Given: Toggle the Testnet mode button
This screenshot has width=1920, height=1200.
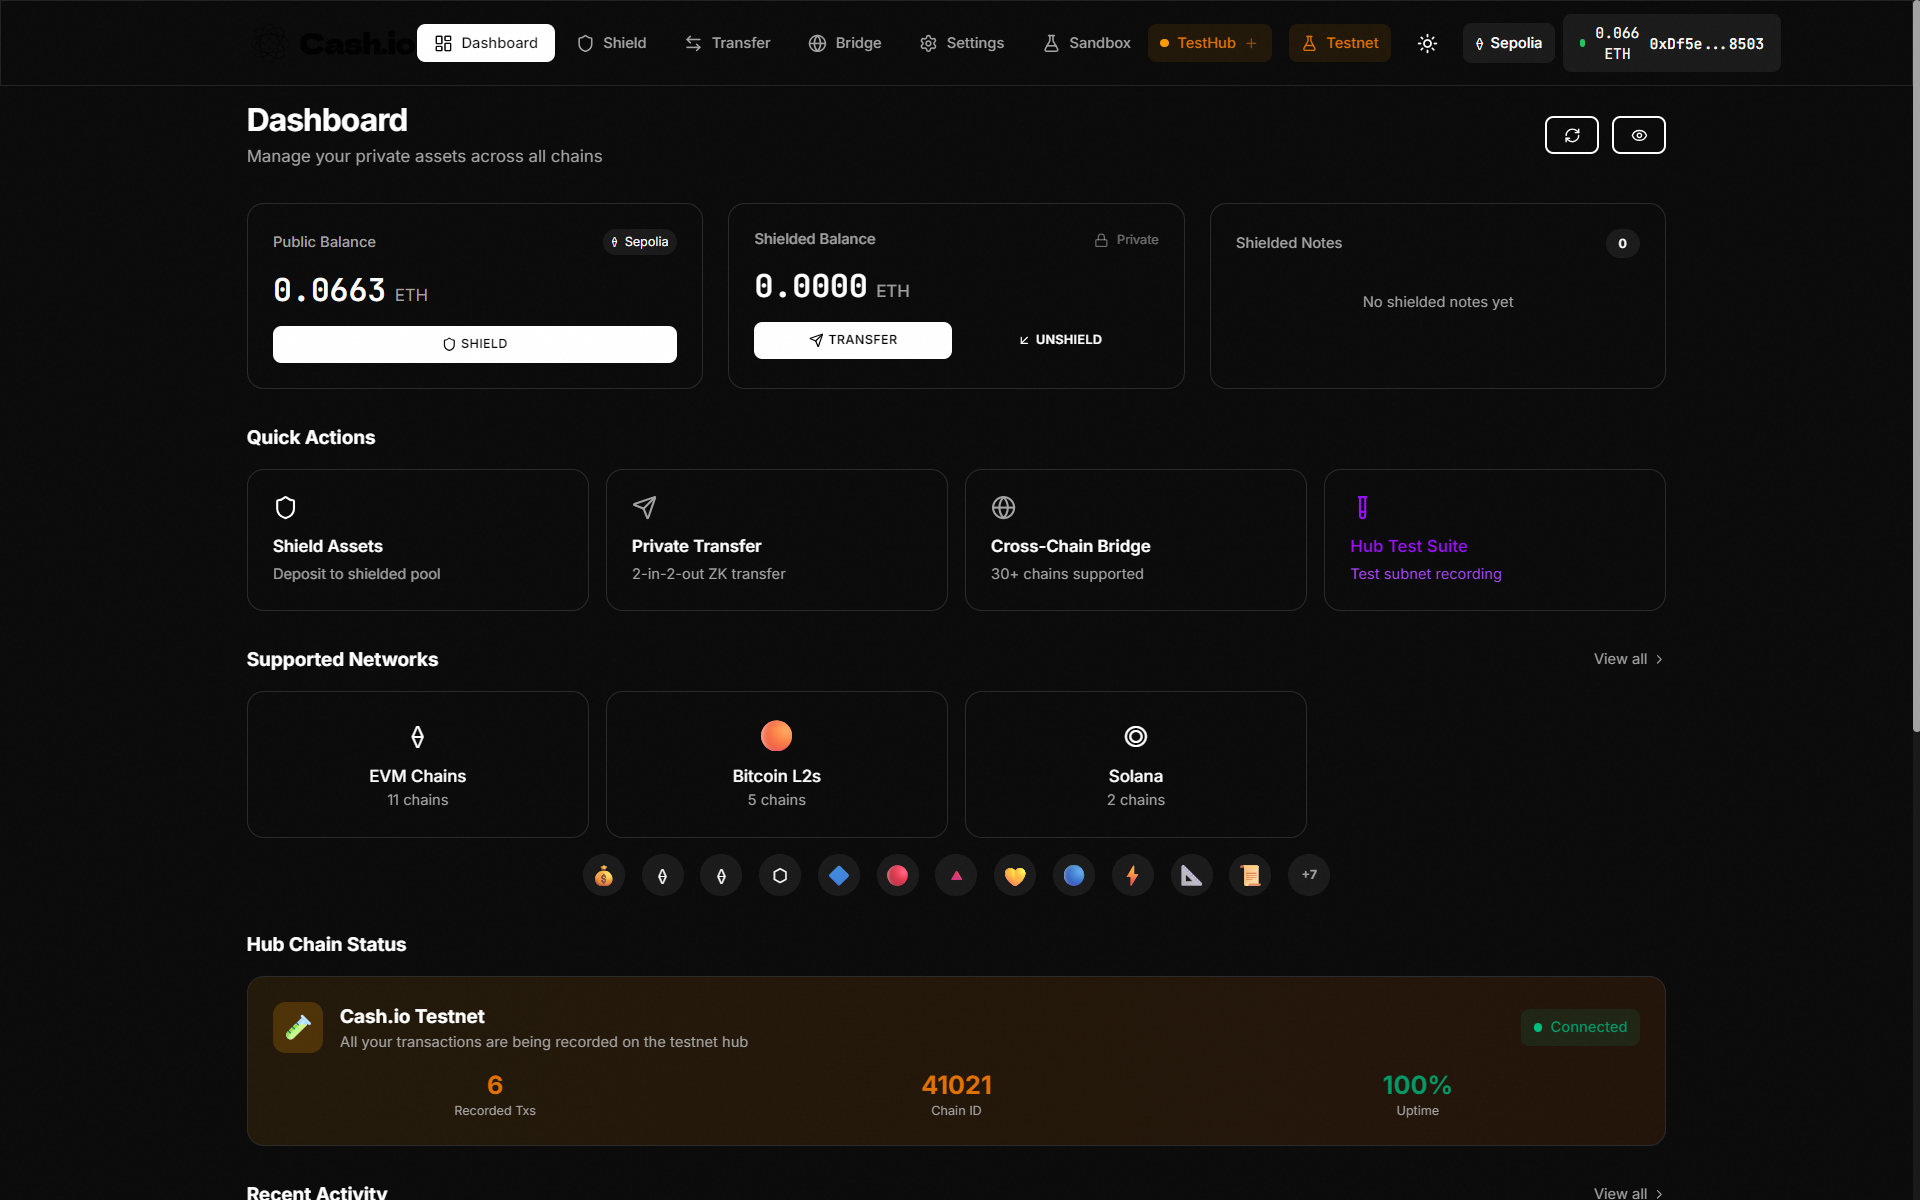Looking at the screenshot, I should (1340, 43).
